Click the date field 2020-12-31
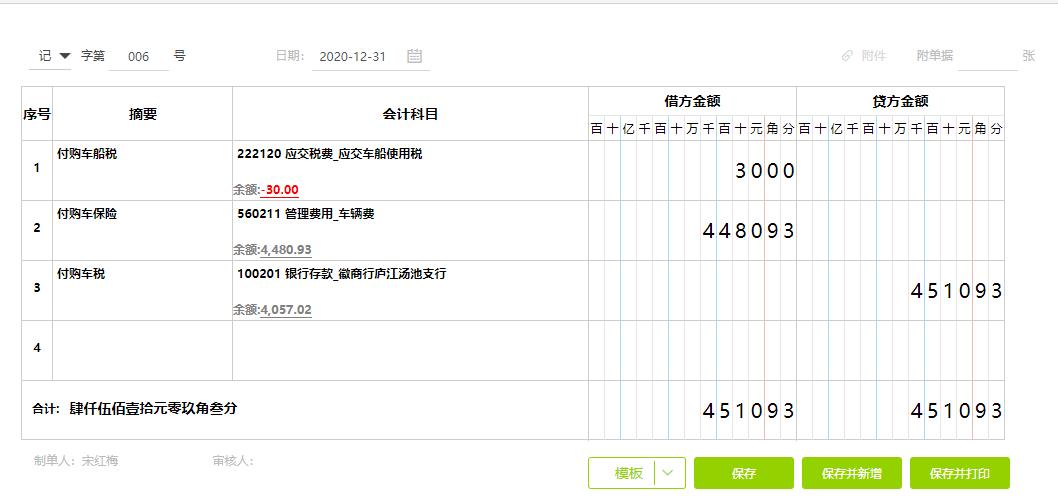1058x497 pixels. (352, 57)
